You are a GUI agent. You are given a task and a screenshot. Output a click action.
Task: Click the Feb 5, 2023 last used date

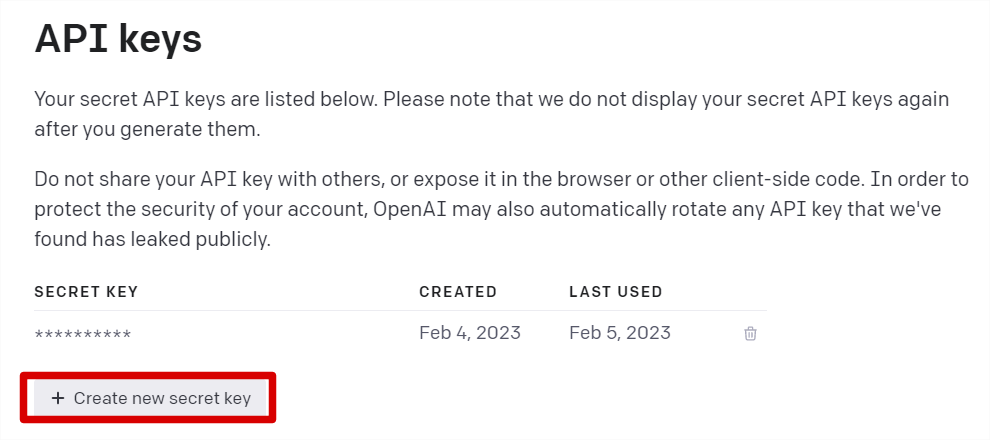pyautogui.click(x=620, y=333)
